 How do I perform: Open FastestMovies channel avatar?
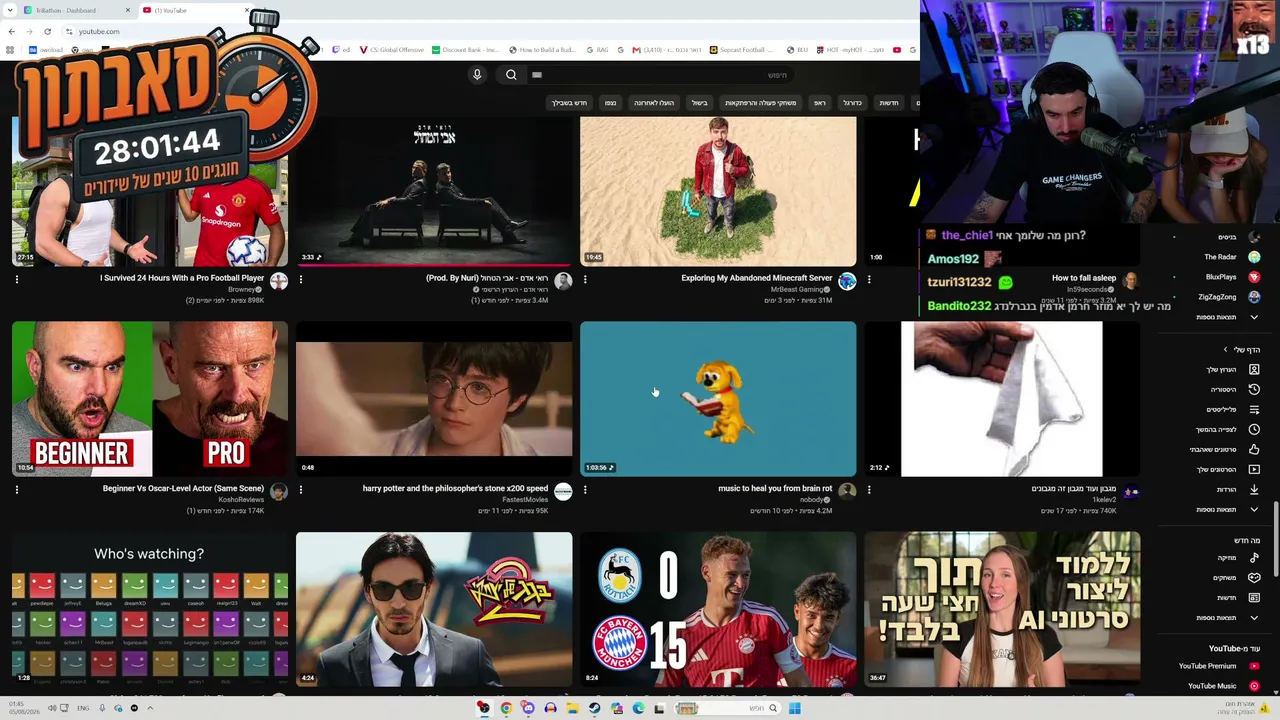click(563, 492)
